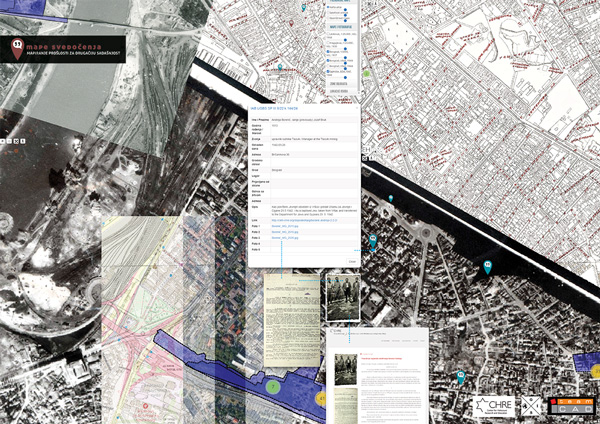Click the teal map marker near the top center
The height and width of the screenshot is (424, 600).
pyautogui.click(x=304, y=7)
